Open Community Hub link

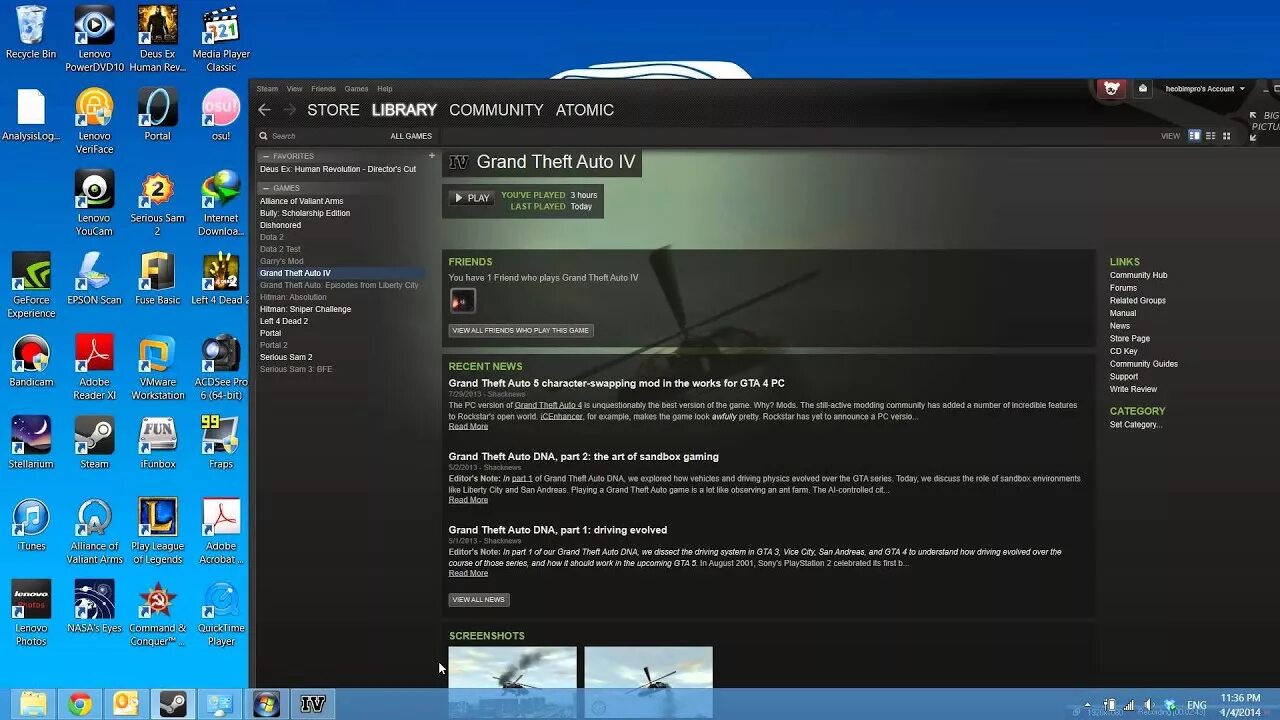(x=1138, y=275)
